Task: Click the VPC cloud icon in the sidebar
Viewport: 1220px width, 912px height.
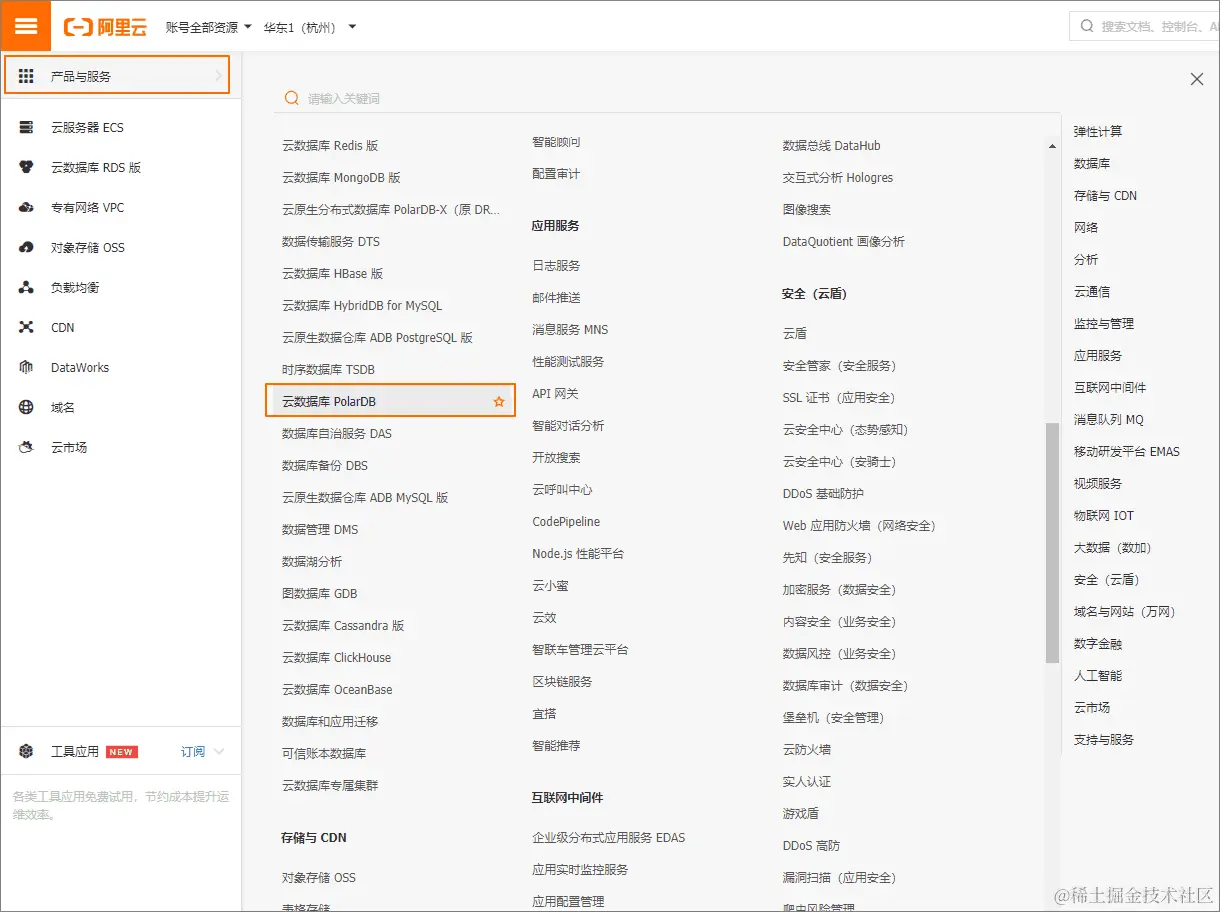Action: pos(27,207)
